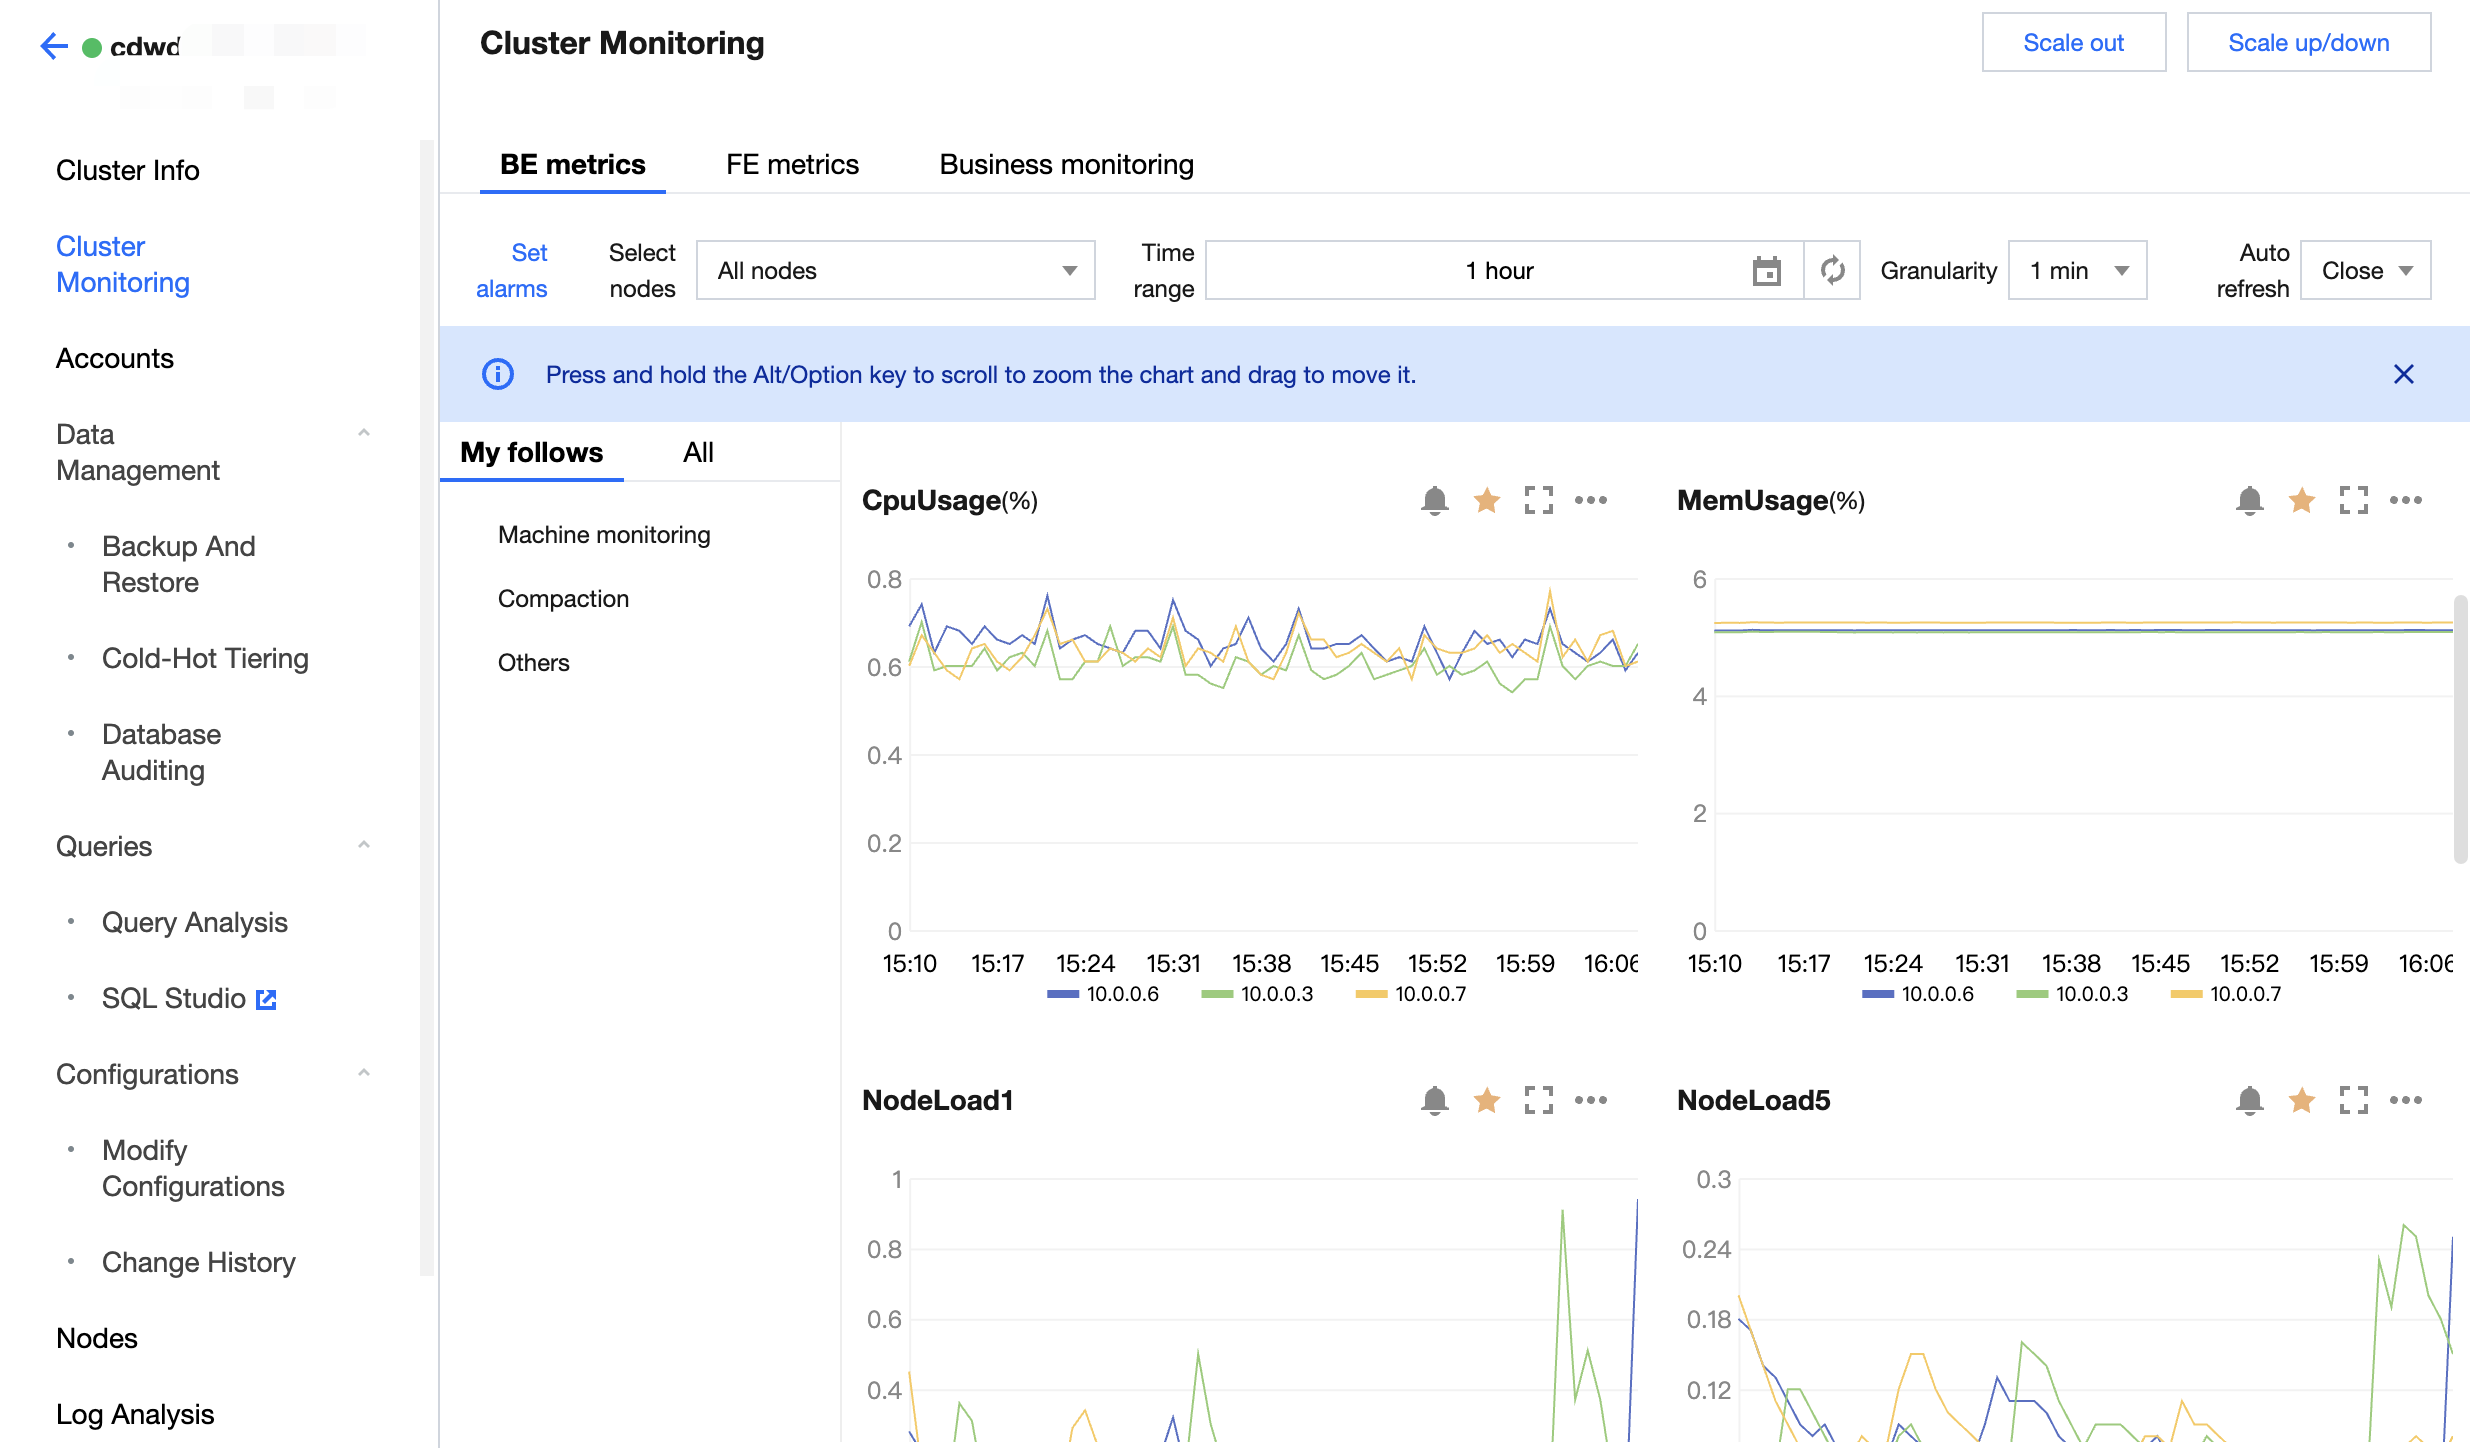
Task: Click the time range refresh icon
Action: click(x=1832, y=270)
